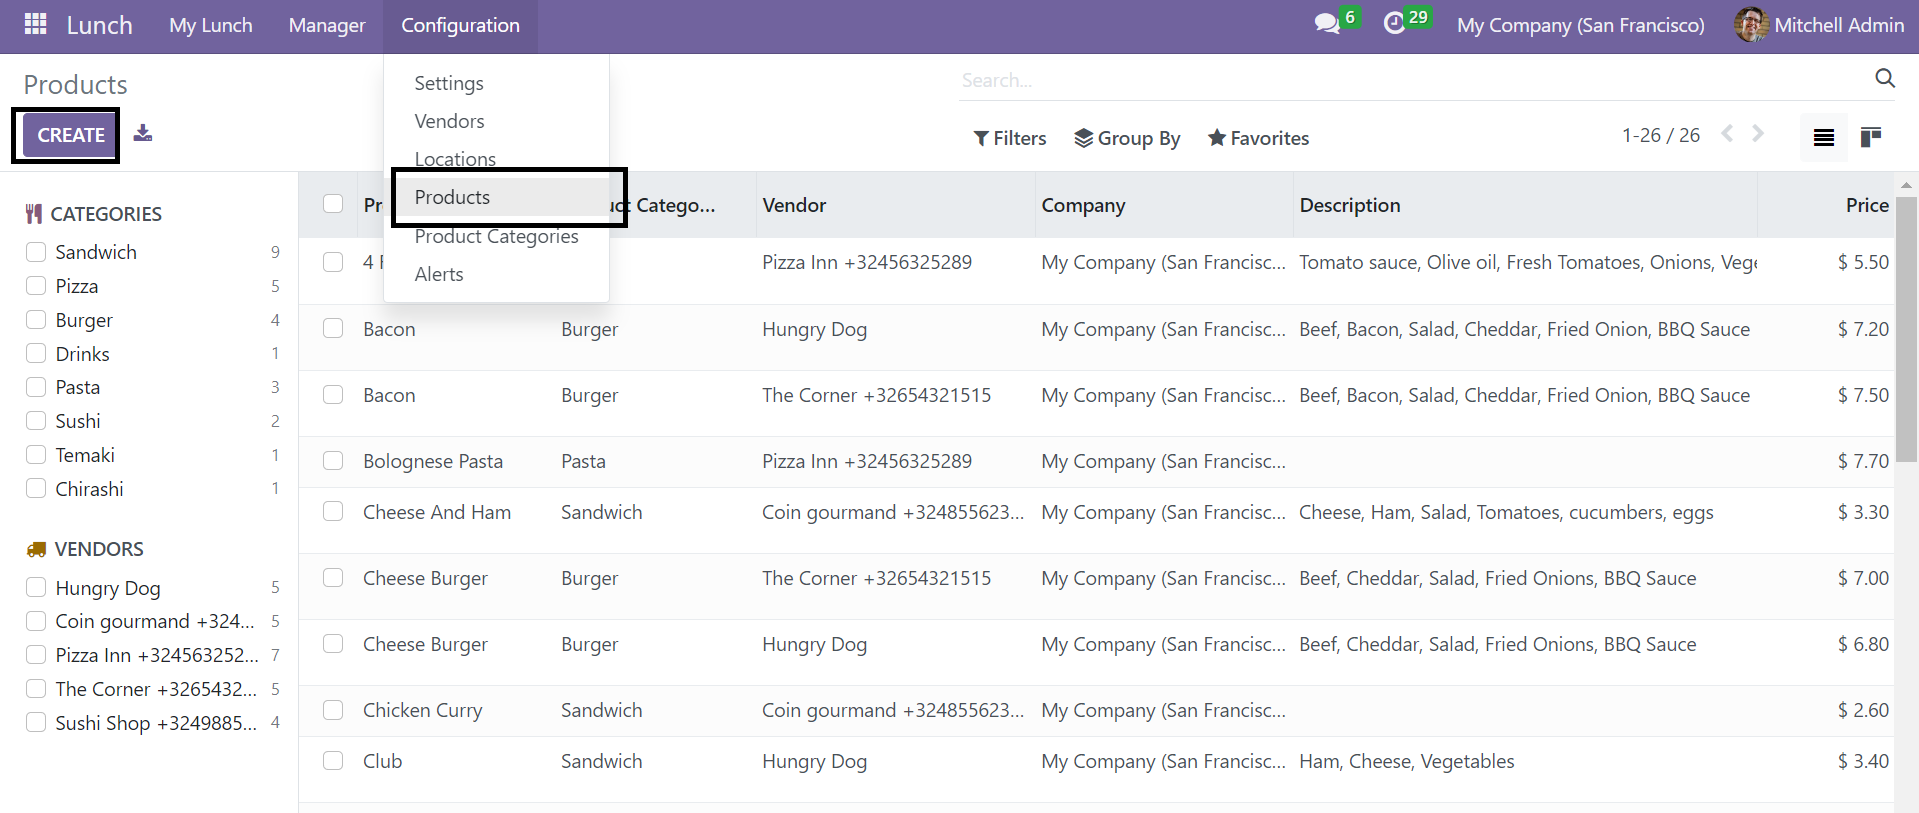Screen dimensions: 1919x813
Task: Open the My Company (San Francisco) switcher
Action: coord(1581,25)
